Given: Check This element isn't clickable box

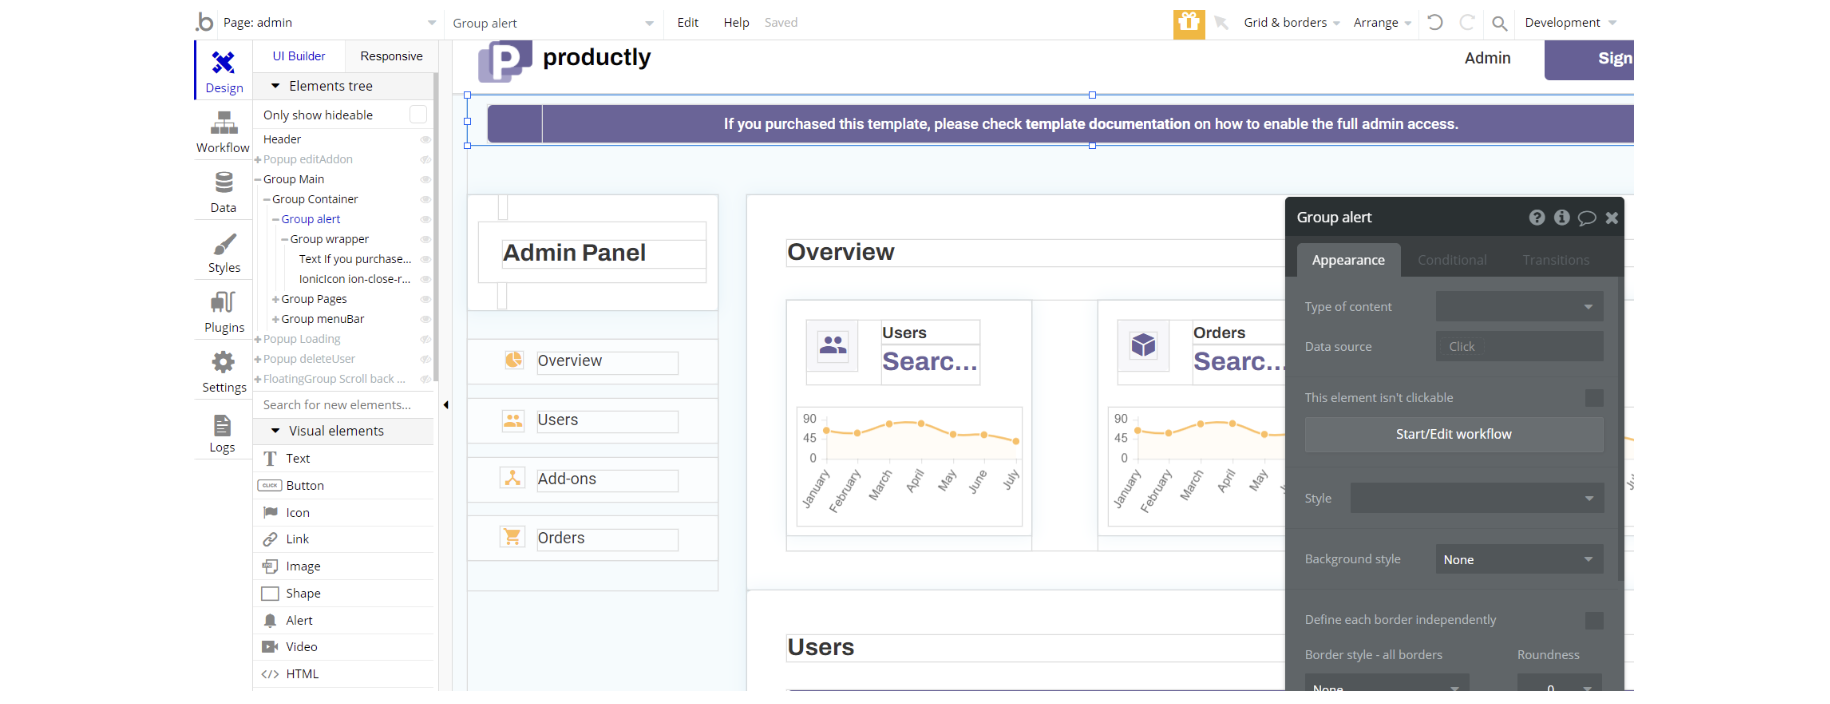Looking at the screenshot, I should pos(1594,398).
